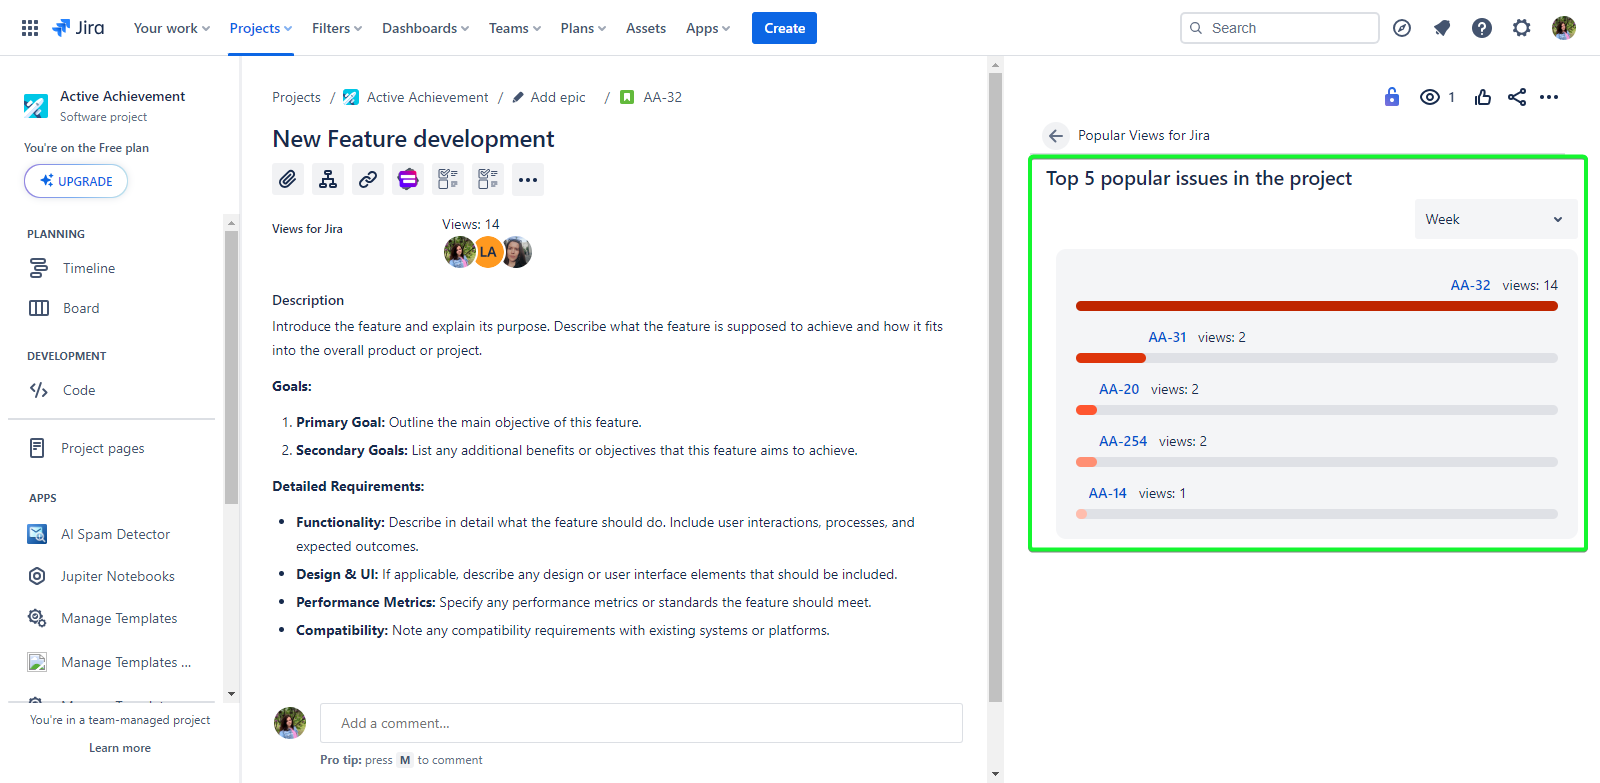Click the link issue chain icon
The width and height of the screenshot is (1600, 783).
(368, 179)
